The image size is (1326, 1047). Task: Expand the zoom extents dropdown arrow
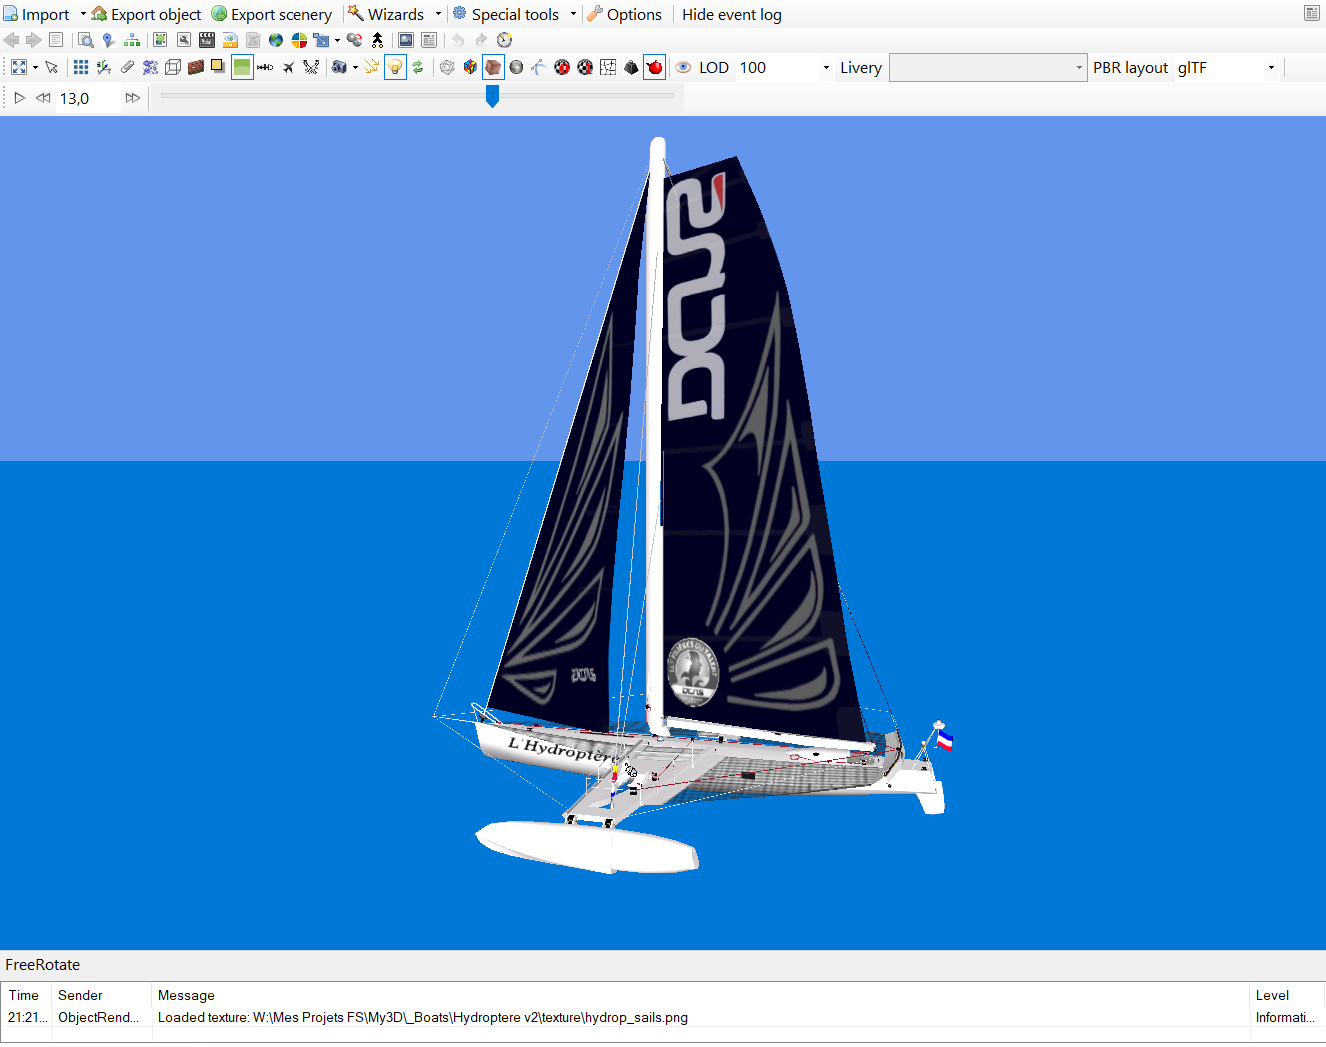[x=35, y=67]
